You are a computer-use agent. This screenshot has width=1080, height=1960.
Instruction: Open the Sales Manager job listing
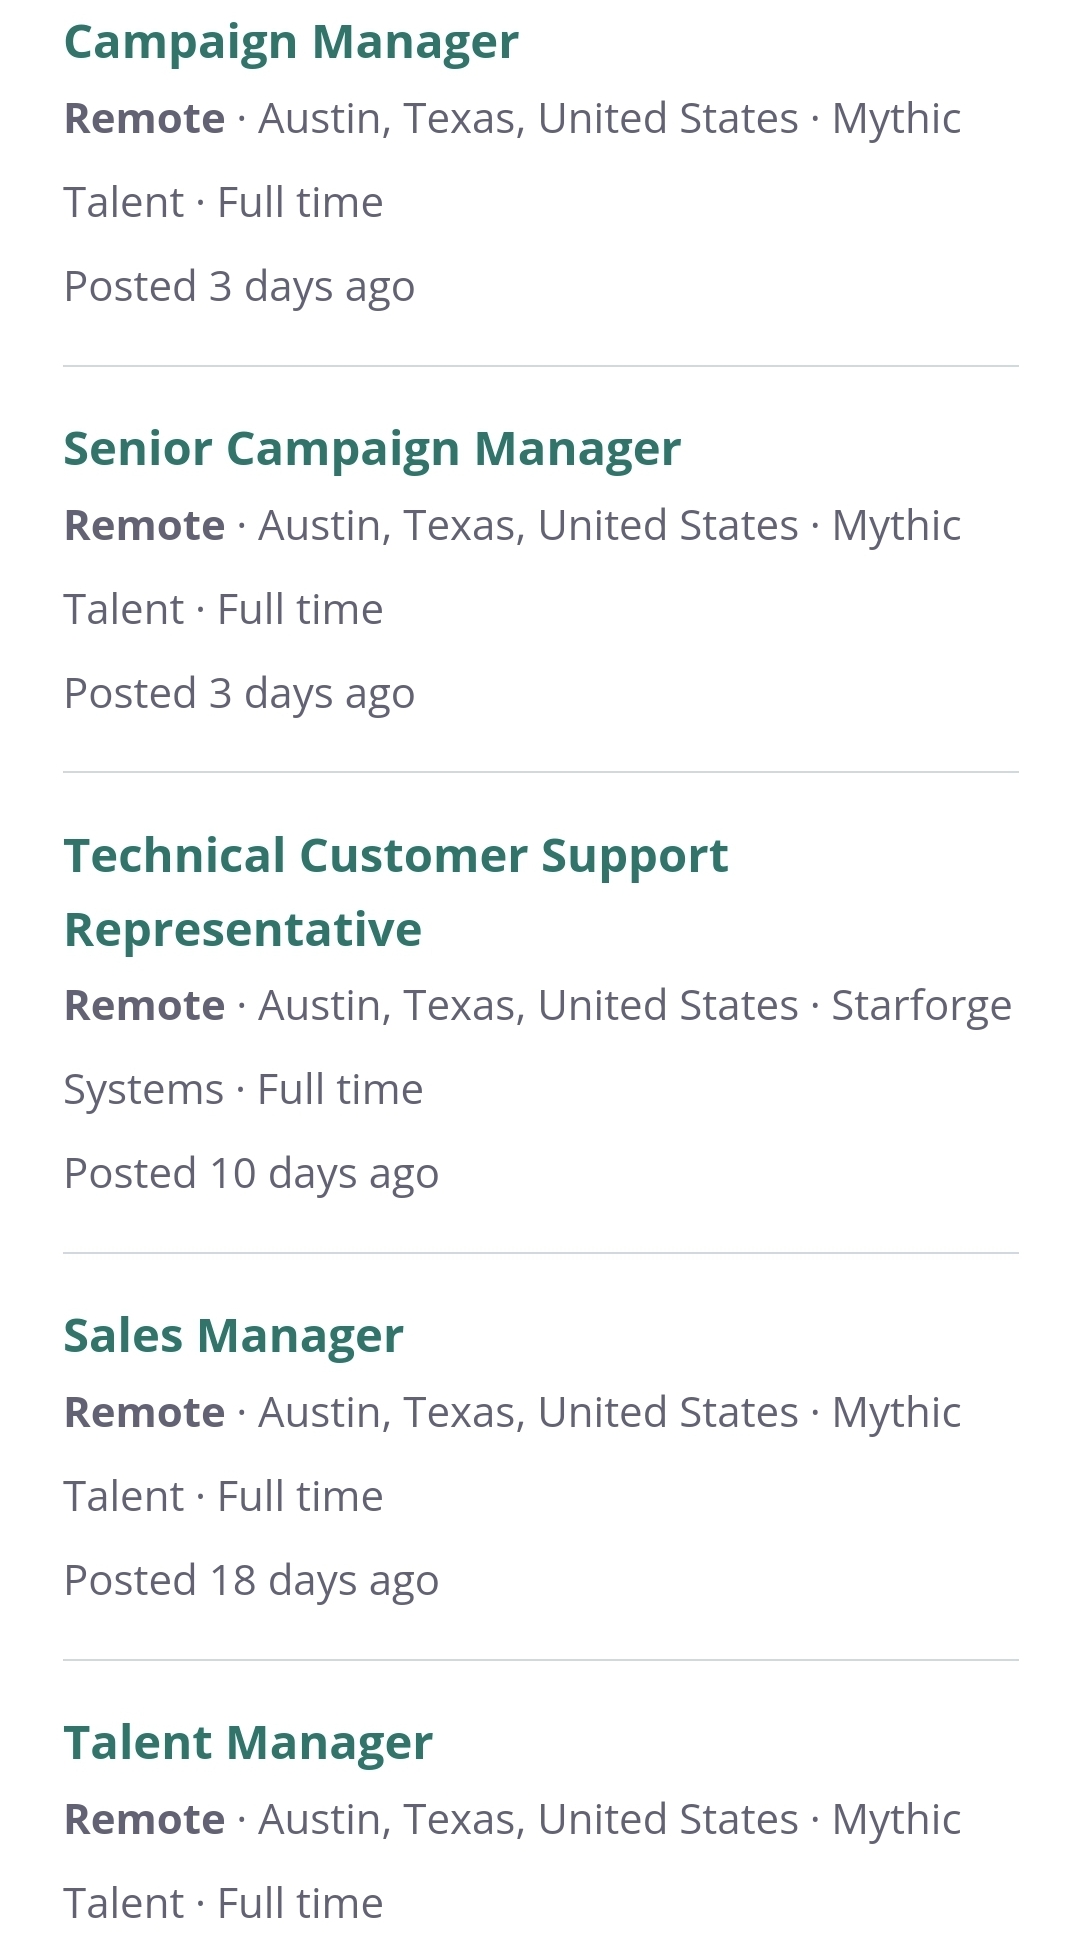(233, 1336)
